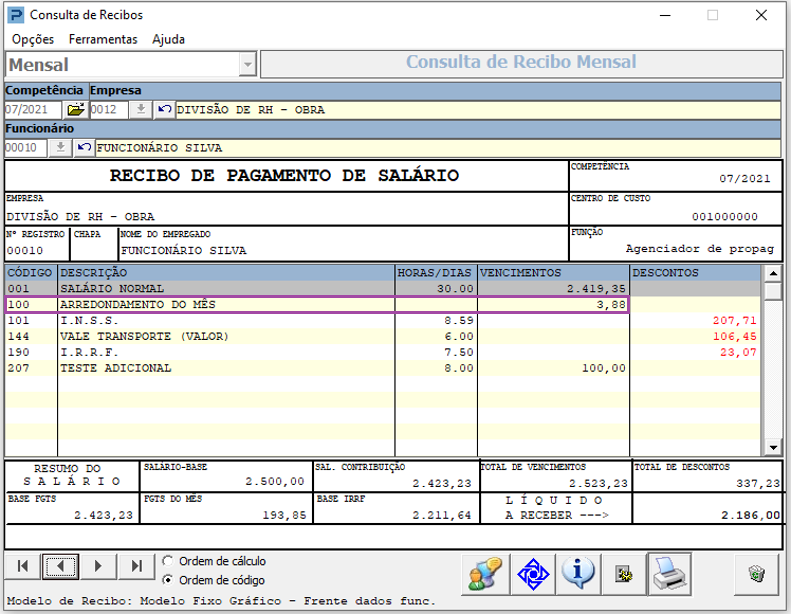The image size is (793, 615).
Task: Click the Empresa download-arrow lookup button
Action: 141,109
